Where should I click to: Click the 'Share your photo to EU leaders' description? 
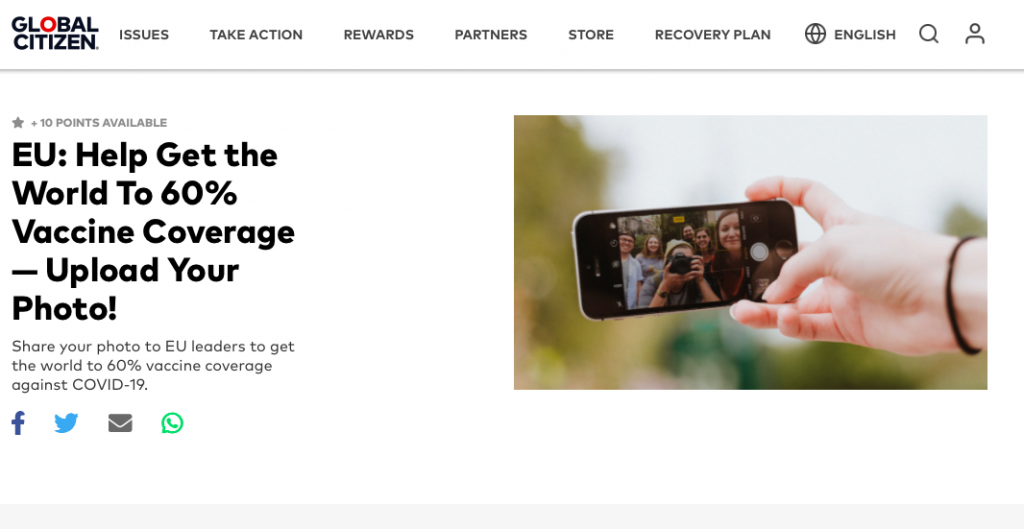(x=153, y=366)
